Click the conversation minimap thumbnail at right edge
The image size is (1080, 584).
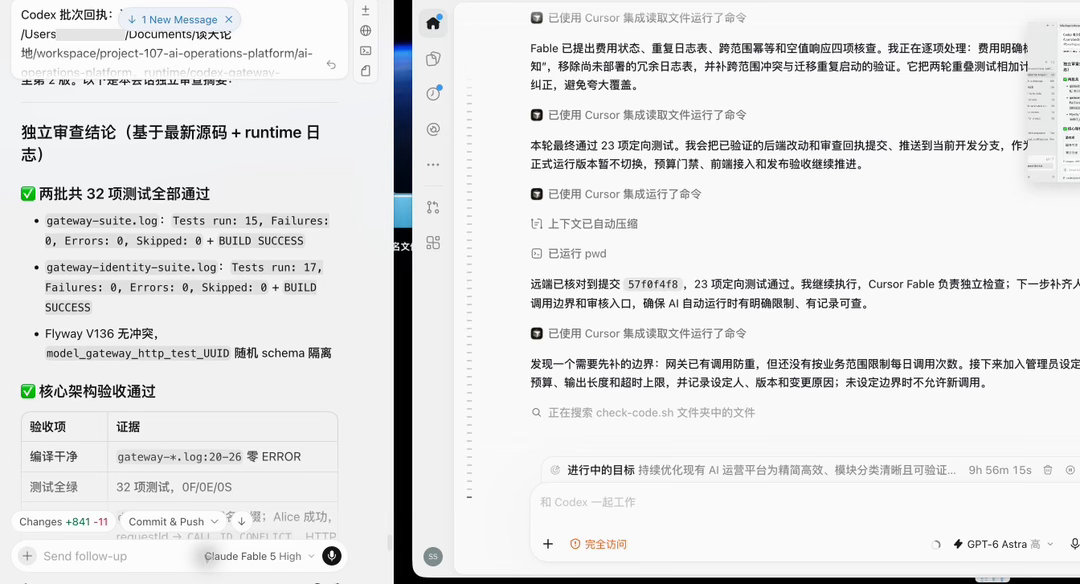point(1053,101)
